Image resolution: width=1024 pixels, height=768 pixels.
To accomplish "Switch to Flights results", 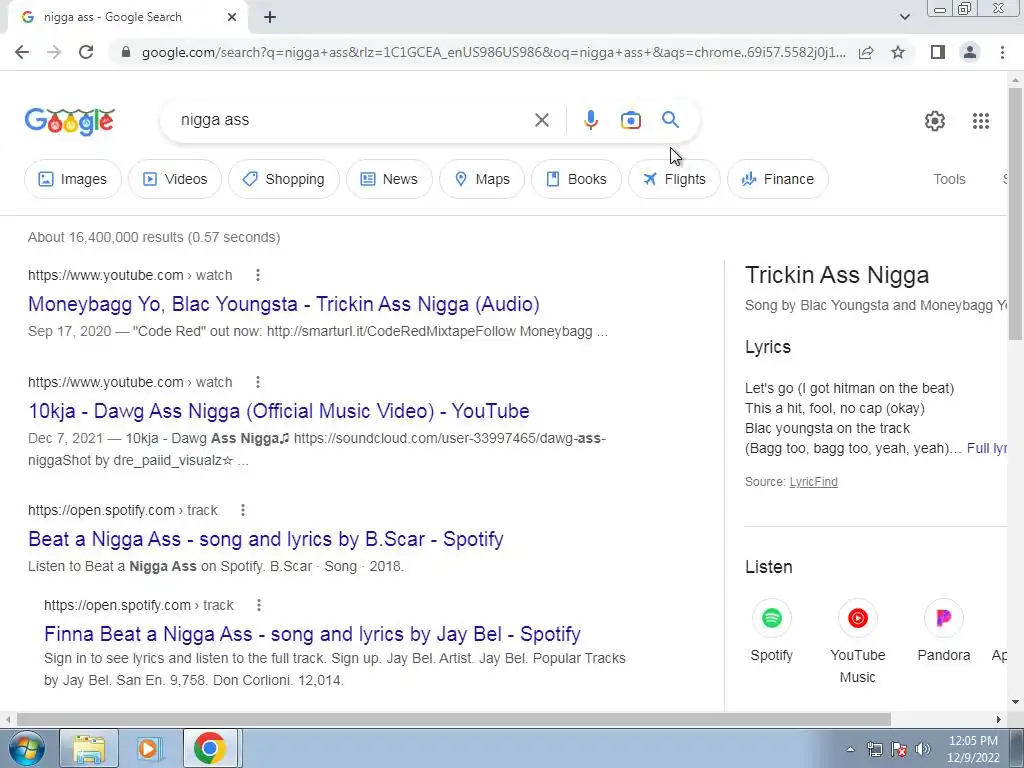I will coord(674,179).
